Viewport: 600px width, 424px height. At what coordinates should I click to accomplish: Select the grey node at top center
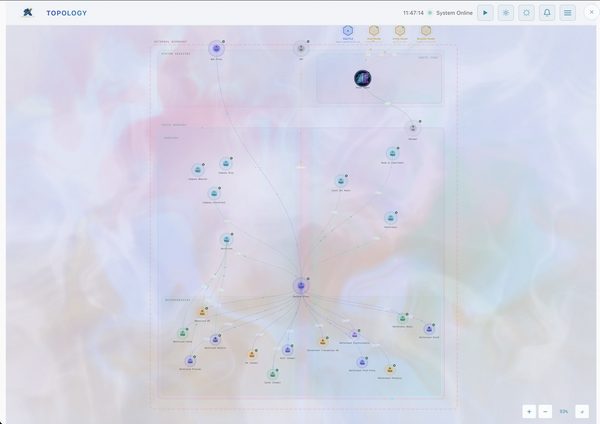click(301, 49)
